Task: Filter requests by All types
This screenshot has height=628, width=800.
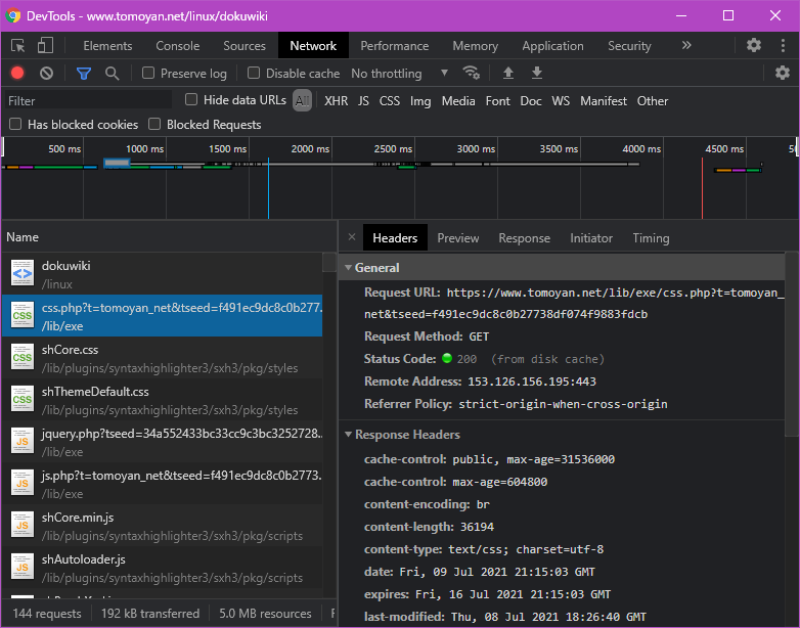Action: point(302,101)
